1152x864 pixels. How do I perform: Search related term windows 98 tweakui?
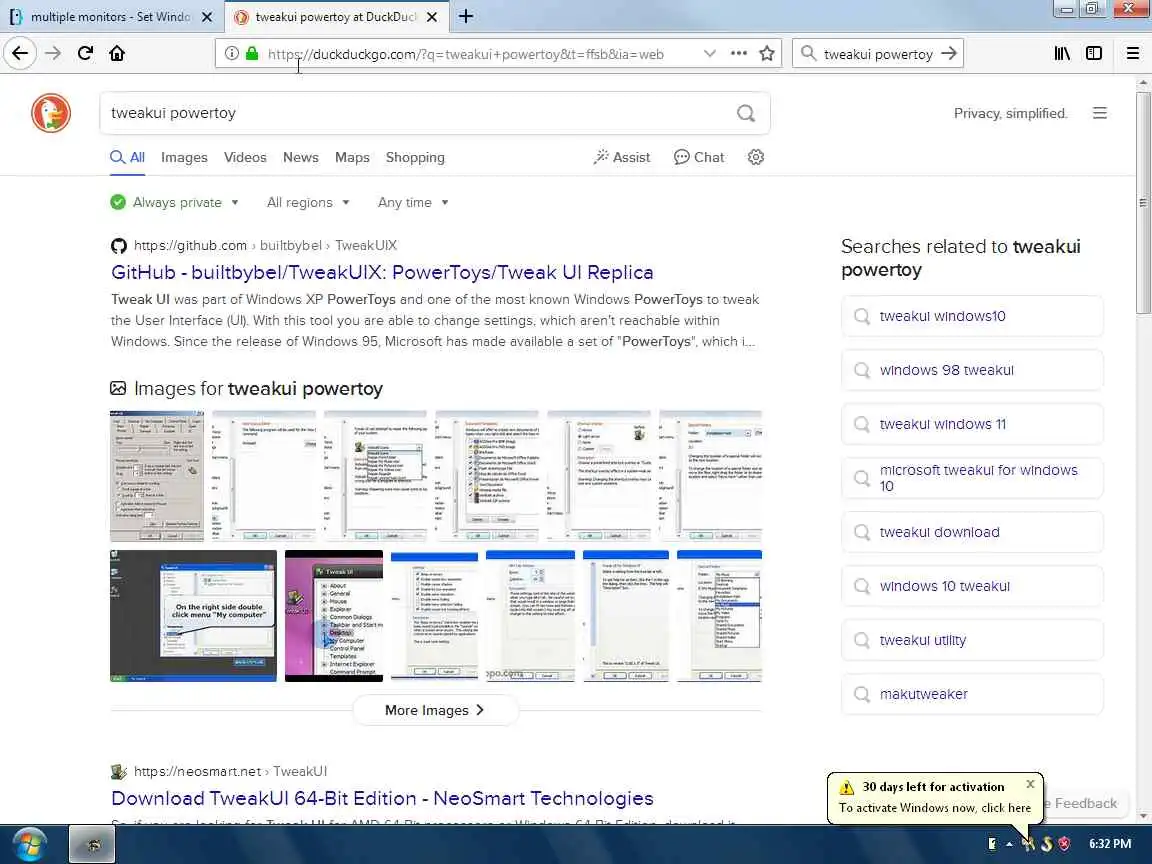click(x=972, y=370)
